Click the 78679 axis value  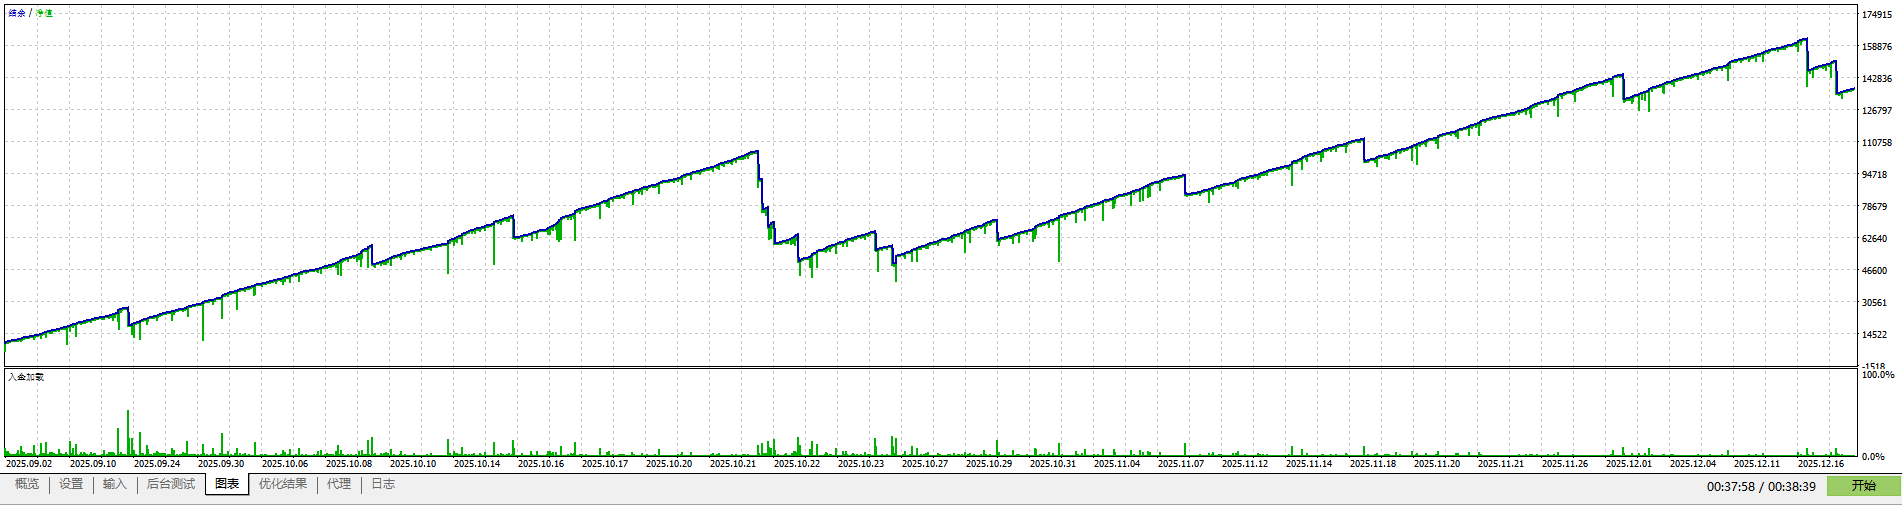pos(1874,207)
